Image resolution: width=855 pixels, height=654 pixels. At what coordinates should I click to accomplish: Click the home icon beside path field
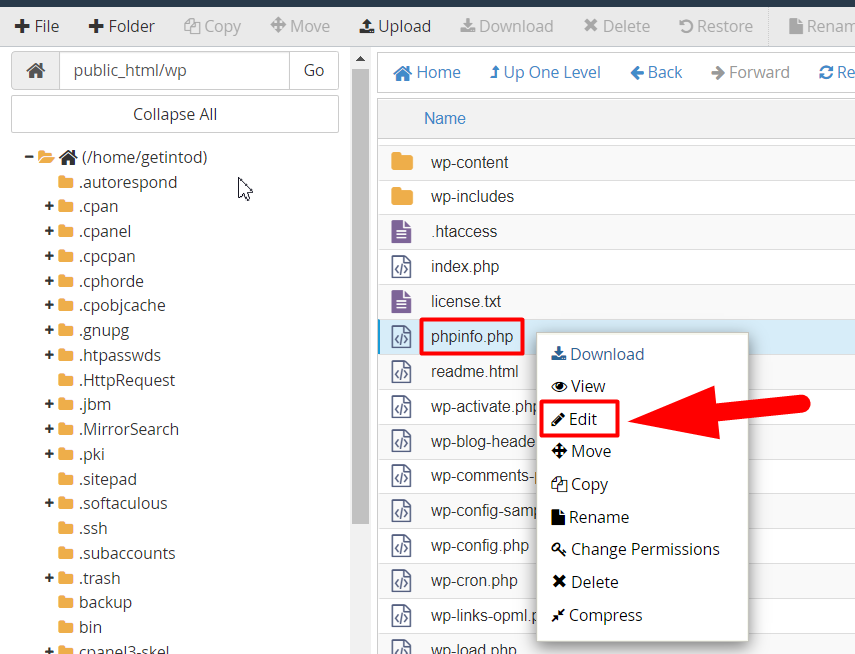36,70
